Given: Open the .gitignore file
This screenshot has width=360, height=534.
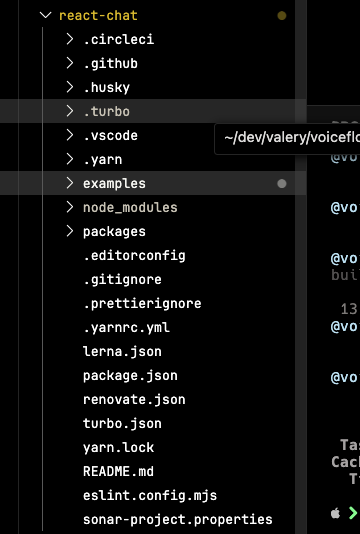Looking at the screenshot, I should pyautogui.click(x=122, y=280).
